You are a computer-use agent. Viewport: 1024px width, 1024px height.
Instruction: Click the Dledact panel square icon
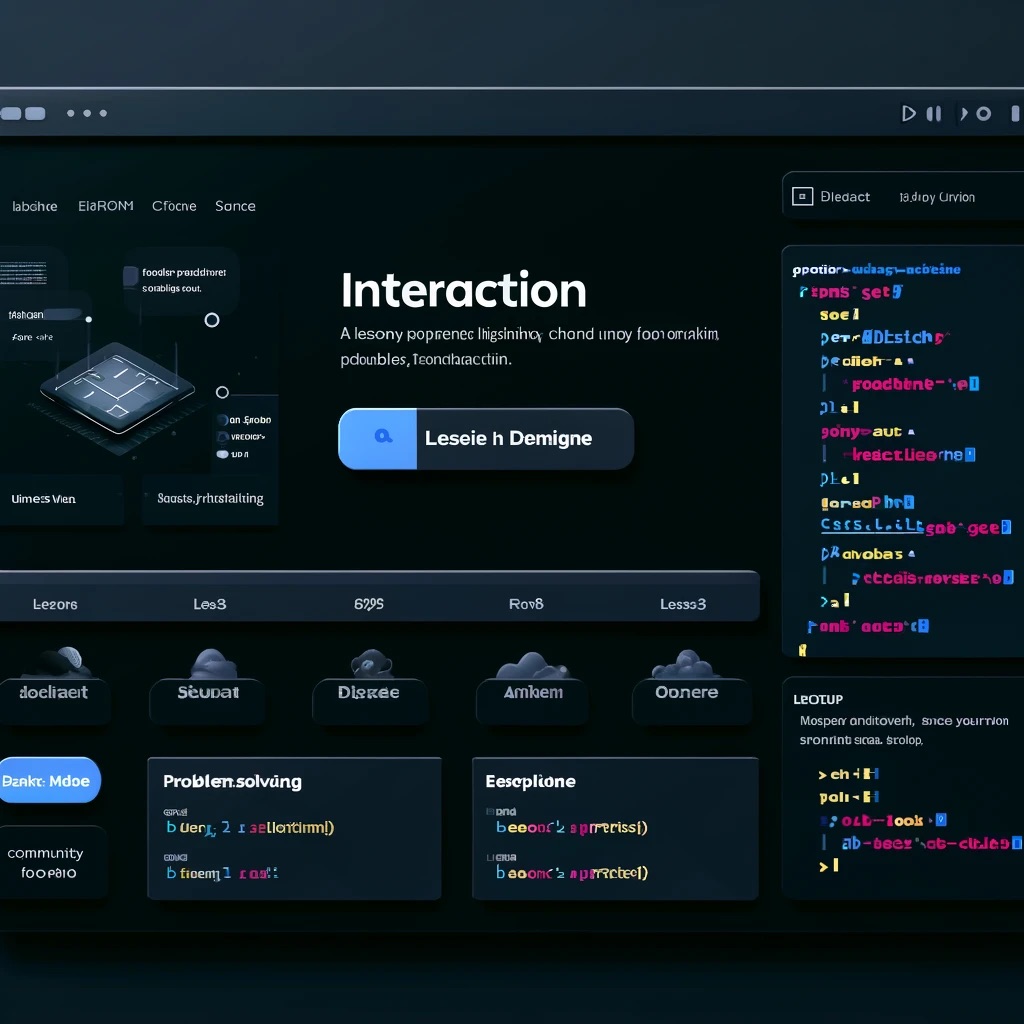point(802,196)
